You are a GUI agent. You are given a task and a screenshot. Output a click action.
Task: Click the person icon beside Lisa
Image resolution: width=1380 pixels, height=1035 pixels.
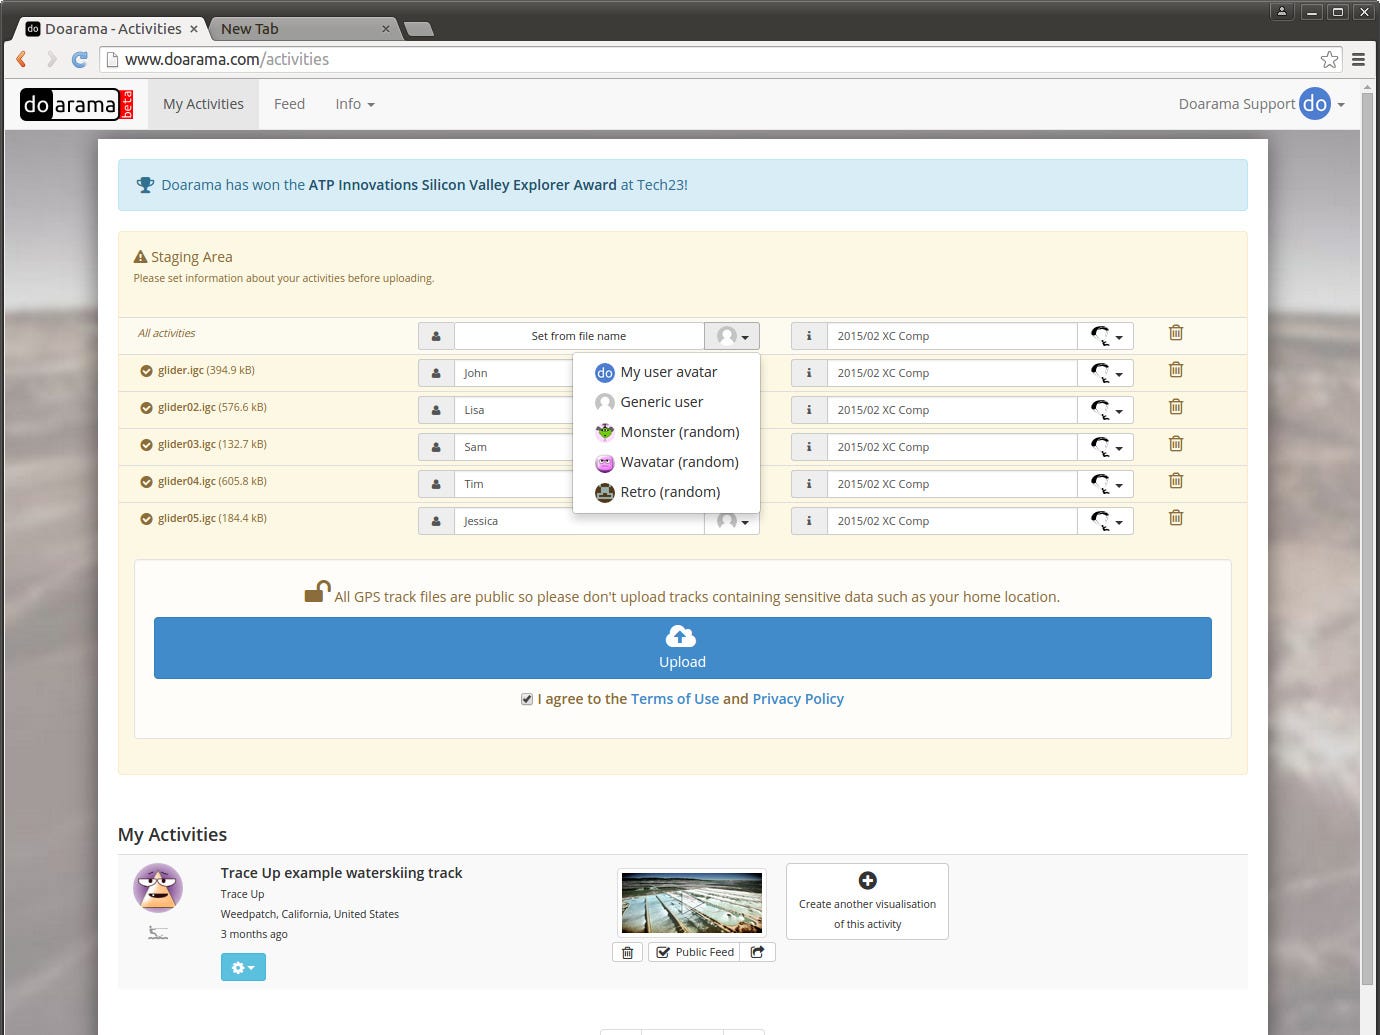(x=436, y=410)
